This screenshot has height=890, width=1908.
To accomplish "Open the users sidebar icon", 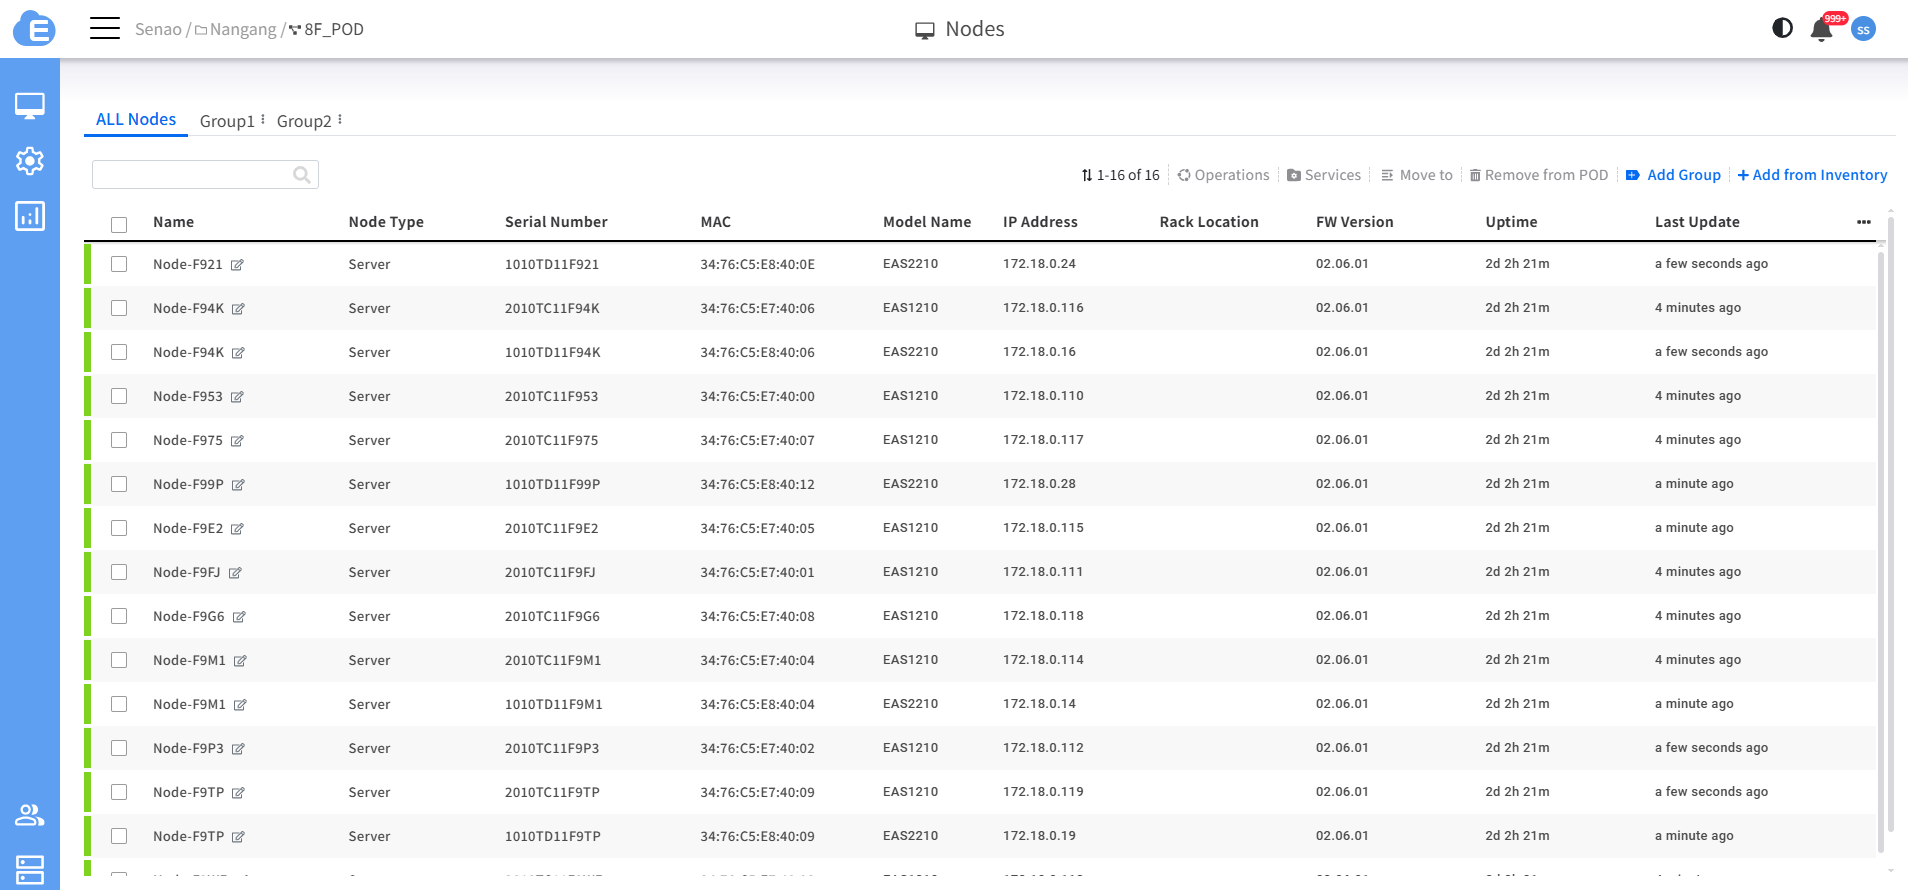I will (30, 816).
